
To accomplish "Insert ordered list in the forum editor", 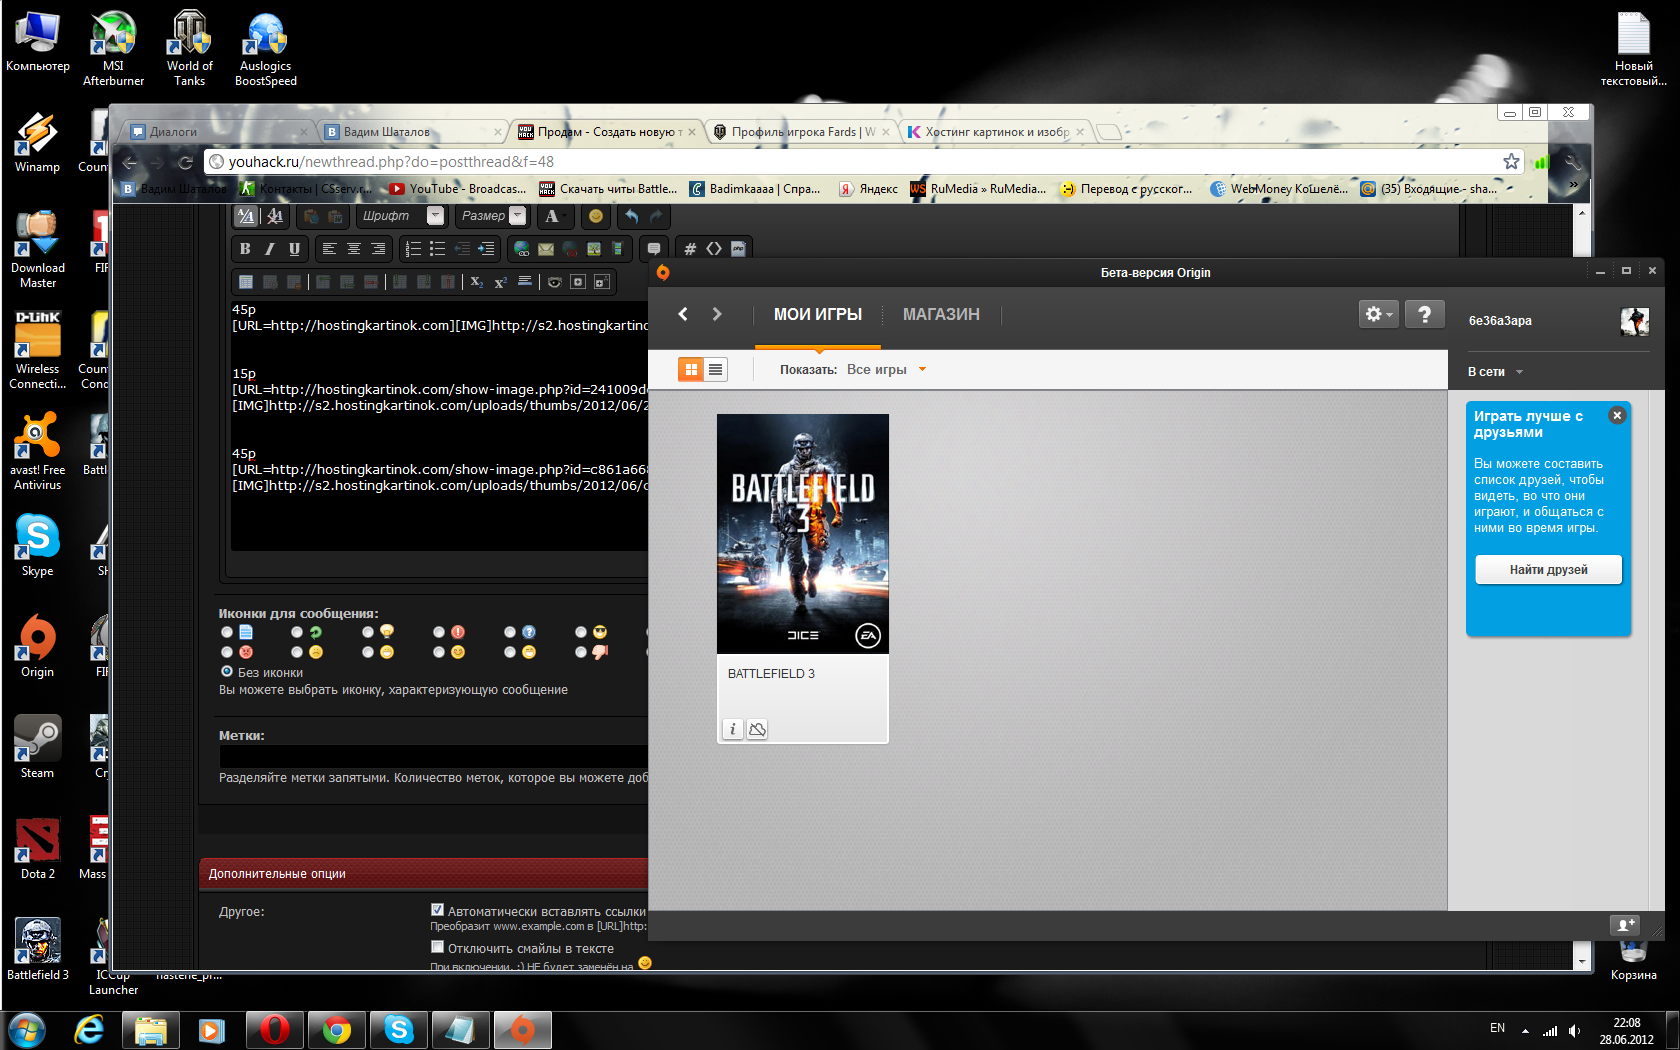I will pyautogui.click(x=413, y=249).
